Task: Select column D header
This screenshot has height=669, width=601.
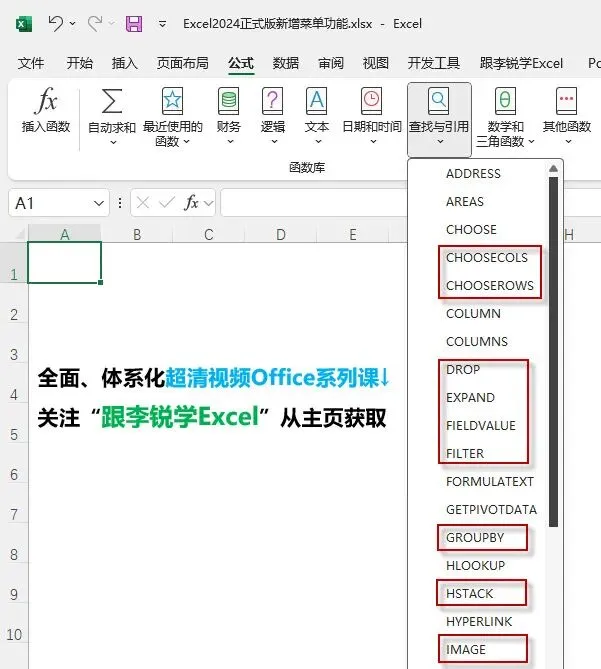Action: tap(281, 234)
